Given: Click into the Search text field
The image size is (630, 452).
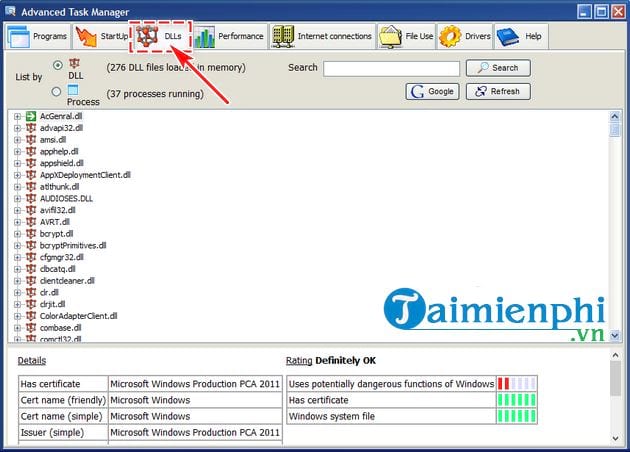Looking at the screenshot, I should [x=391, y=68].
